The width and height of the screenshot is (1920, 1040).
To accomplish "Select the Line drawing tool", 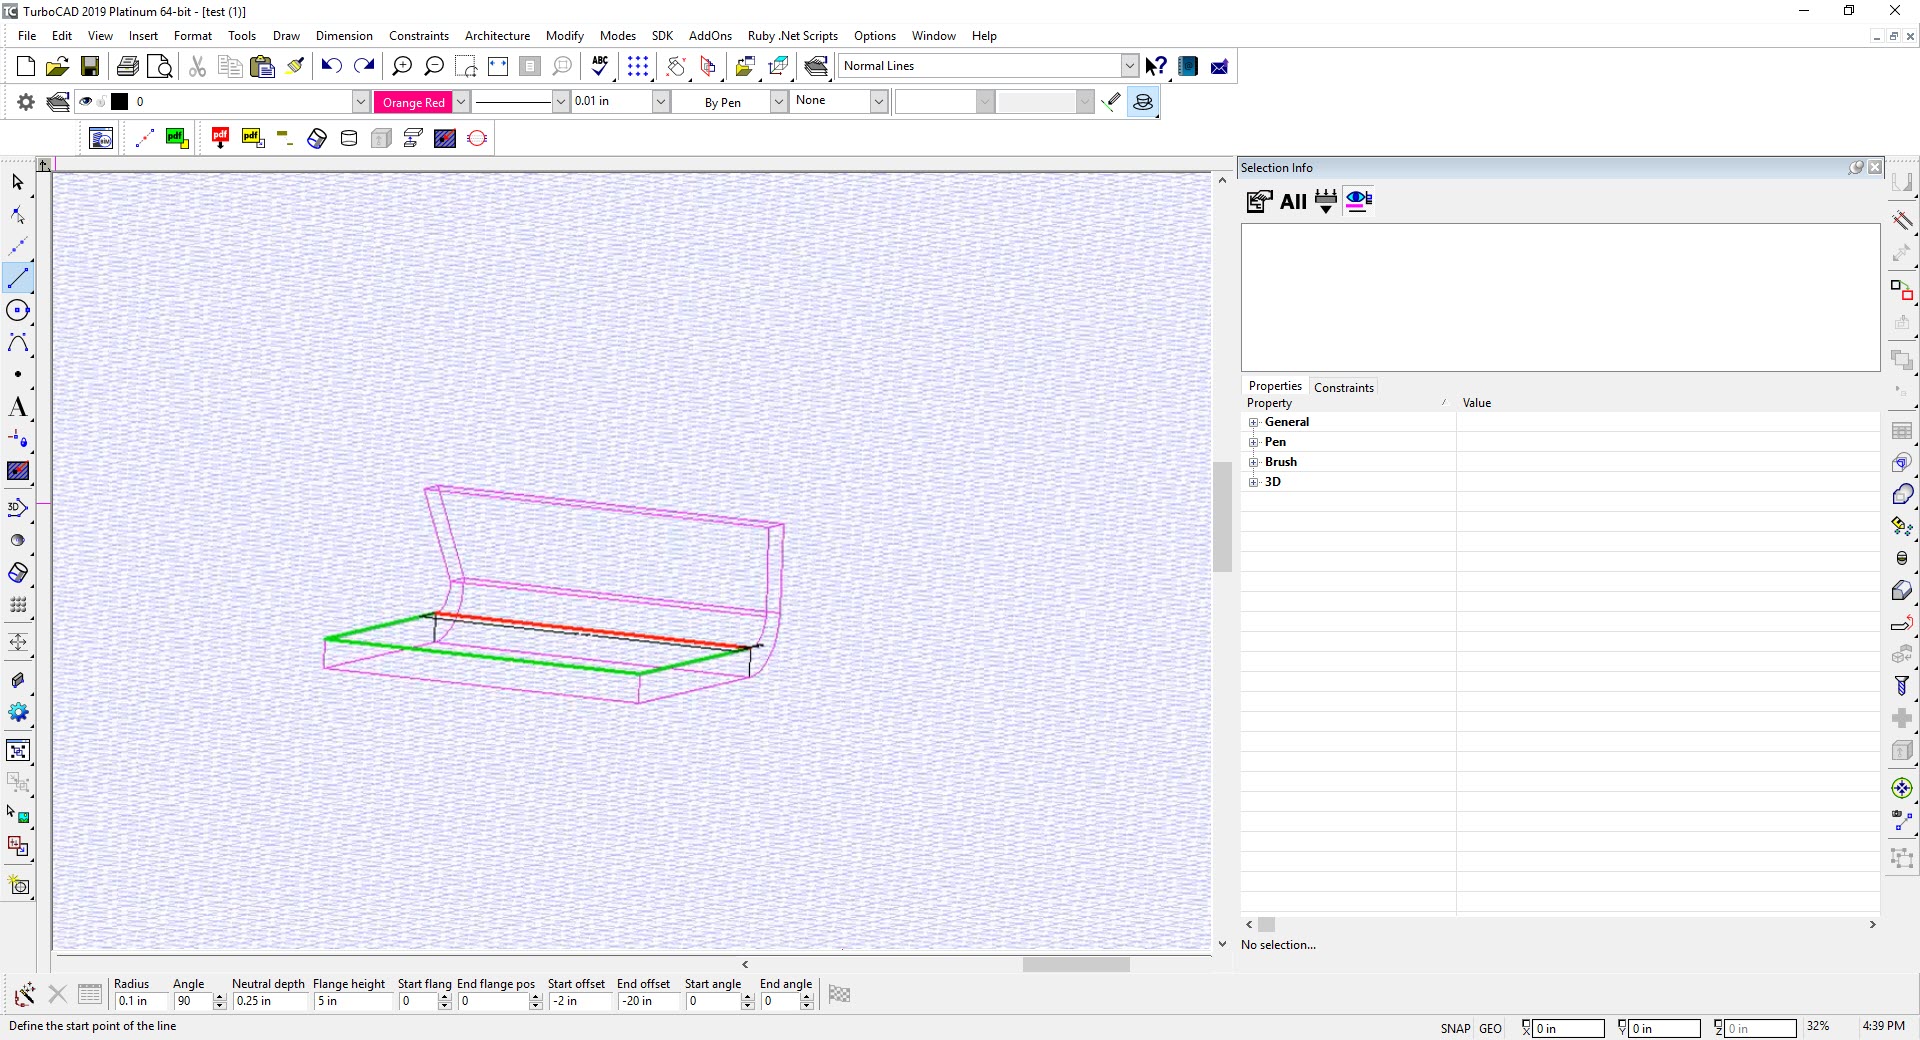I will (18, 278).
